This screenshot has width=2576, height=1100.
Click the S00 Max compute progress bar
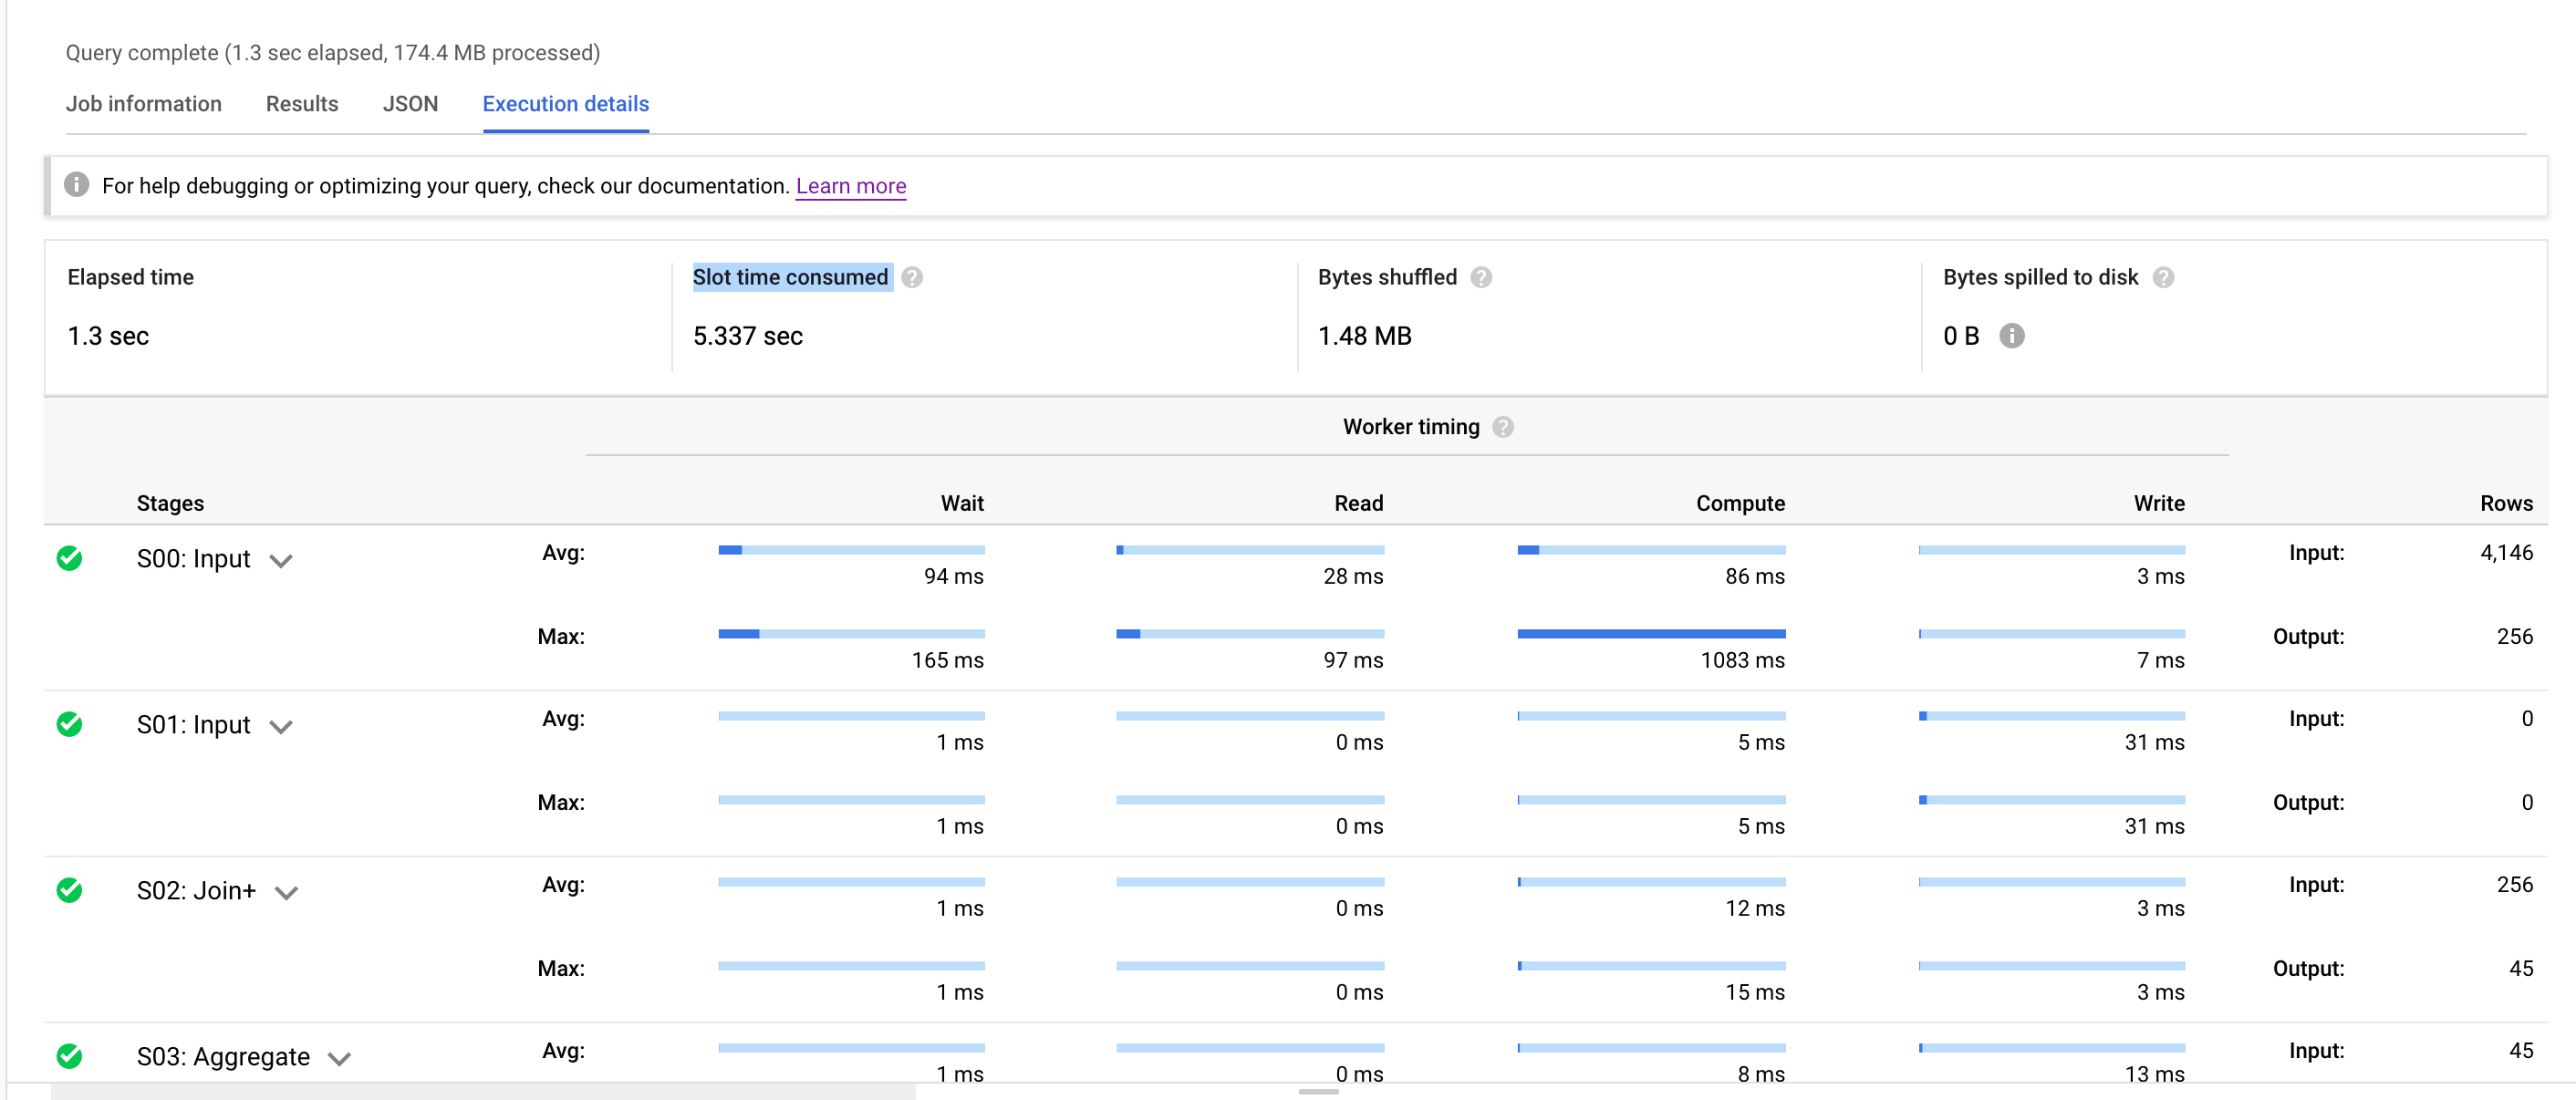pyautogui.click(x=1651, y=633)
